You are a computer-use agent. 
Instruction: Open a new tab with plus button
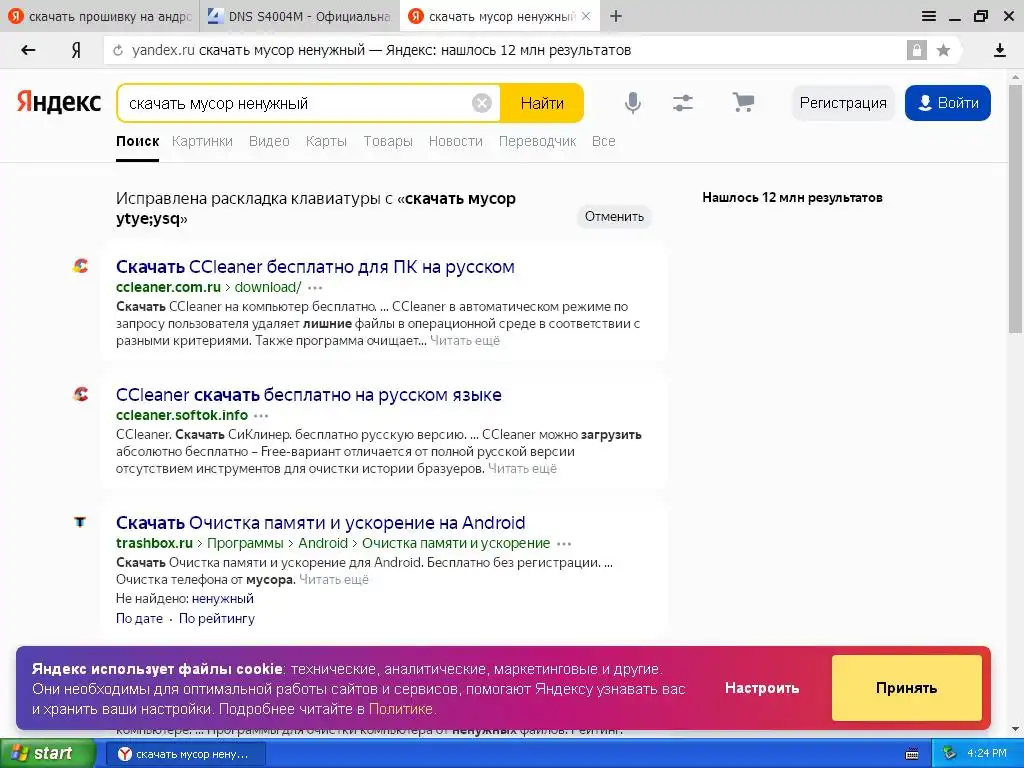tap(616, 16)
